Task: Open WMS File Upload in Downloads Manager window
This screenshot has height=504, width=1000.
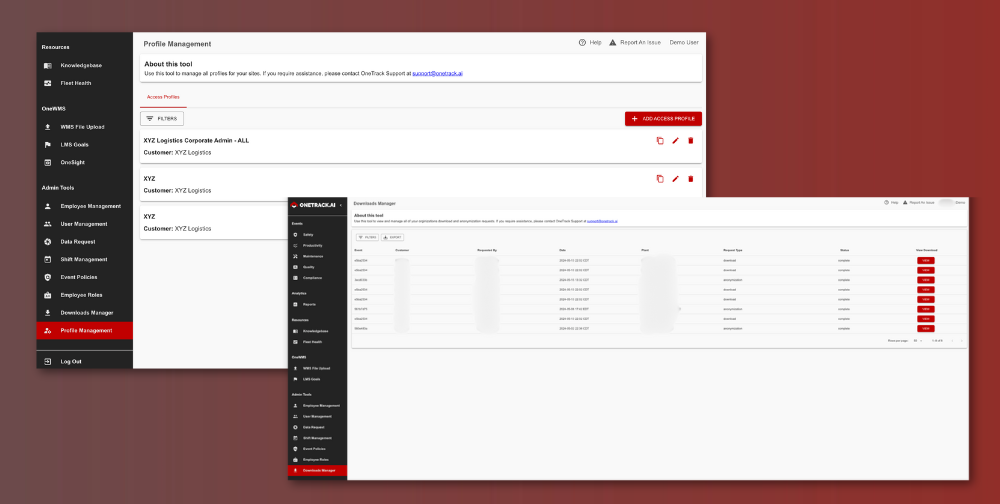Action: coord(318,369)
